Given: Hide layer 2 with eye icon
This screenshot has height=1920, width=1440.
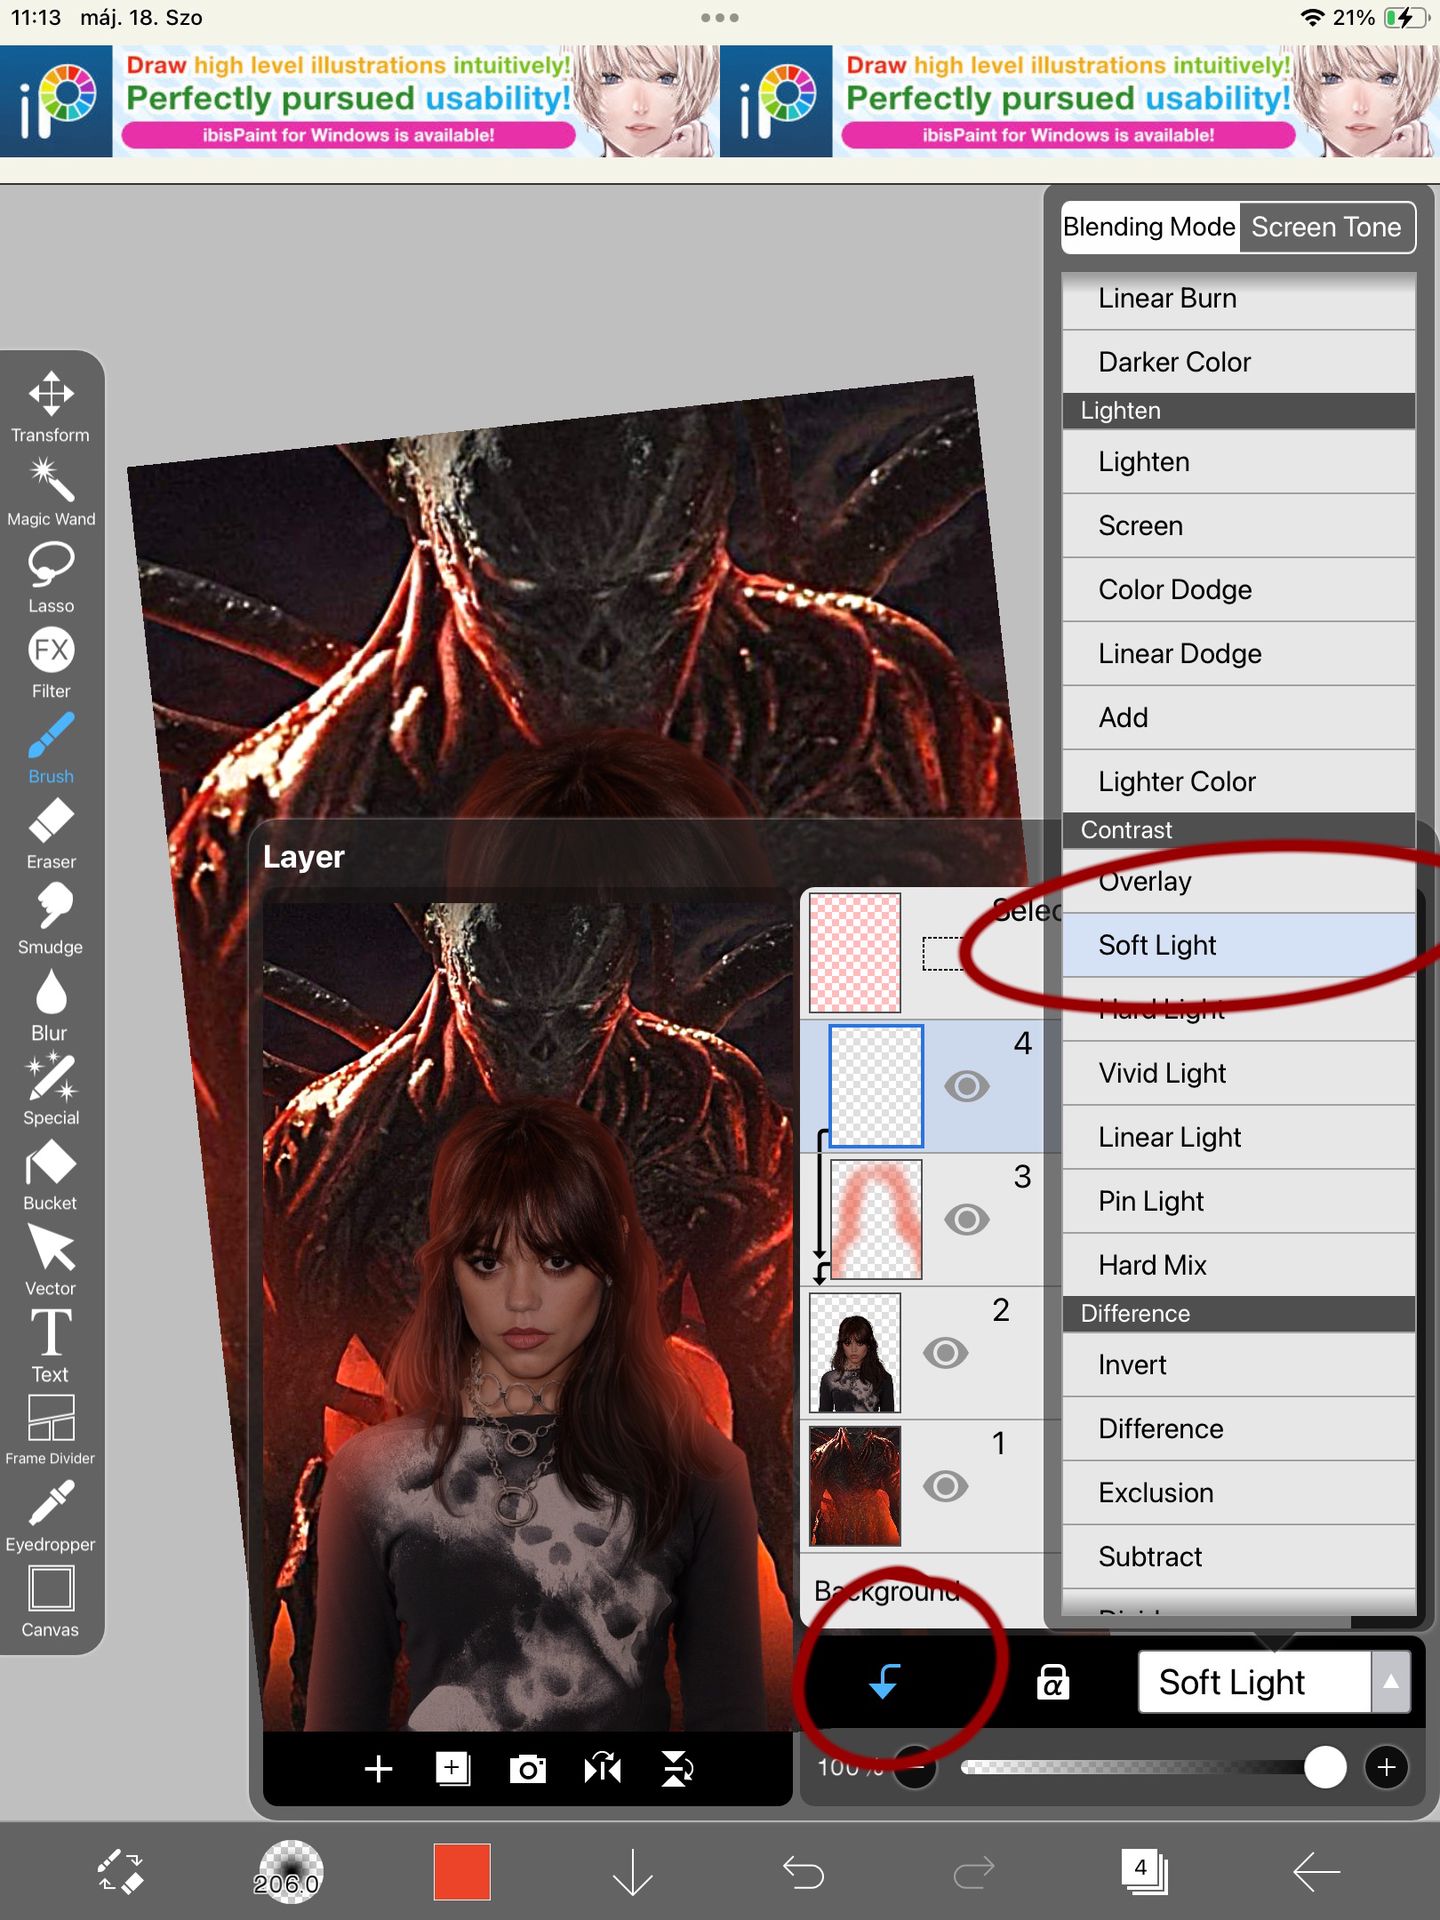Looking at the screenshot, I should pyautogui.click(x=945, y=1352).
